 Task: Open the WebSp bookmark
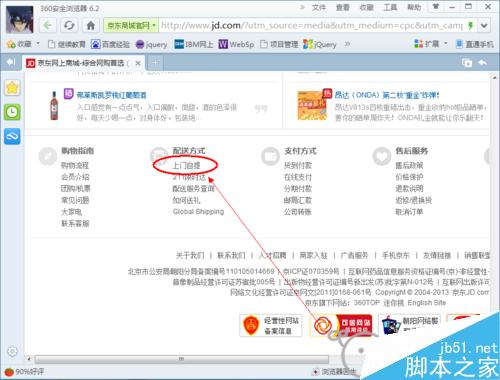coord(236,44)
